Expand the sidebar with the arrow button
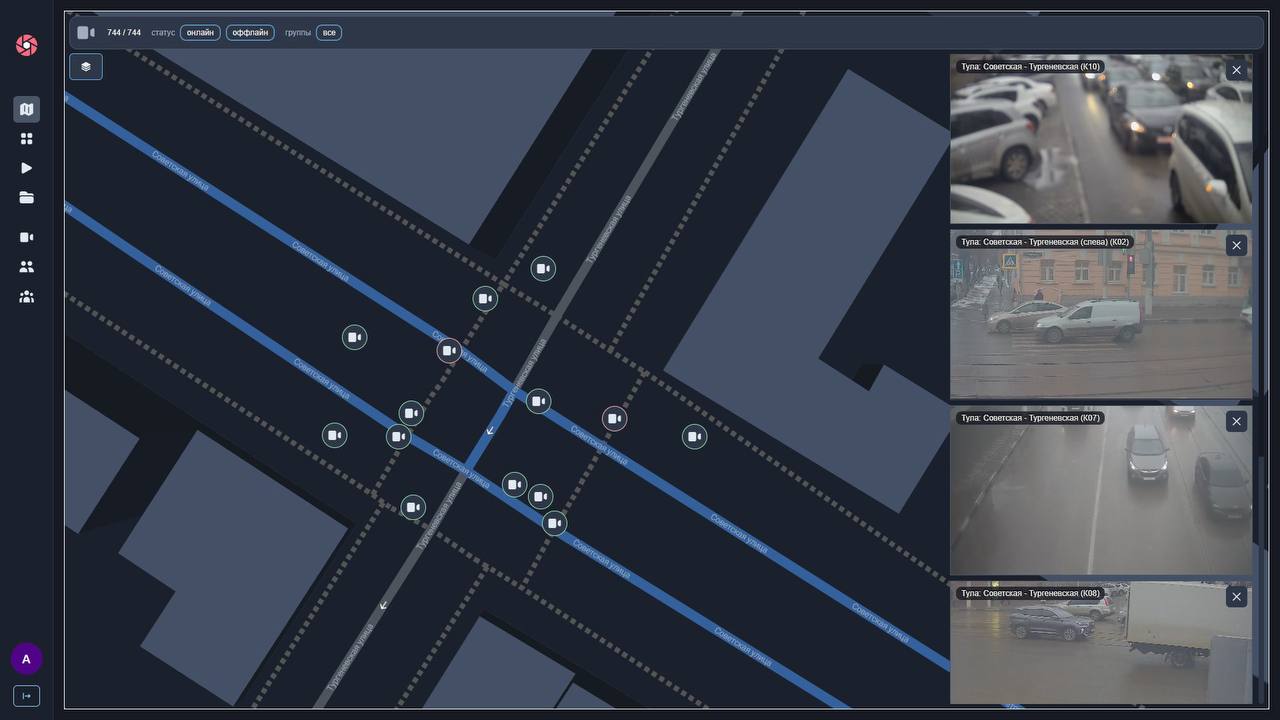The width and height of the screenshot is (1280, 720). coord(27,696)
